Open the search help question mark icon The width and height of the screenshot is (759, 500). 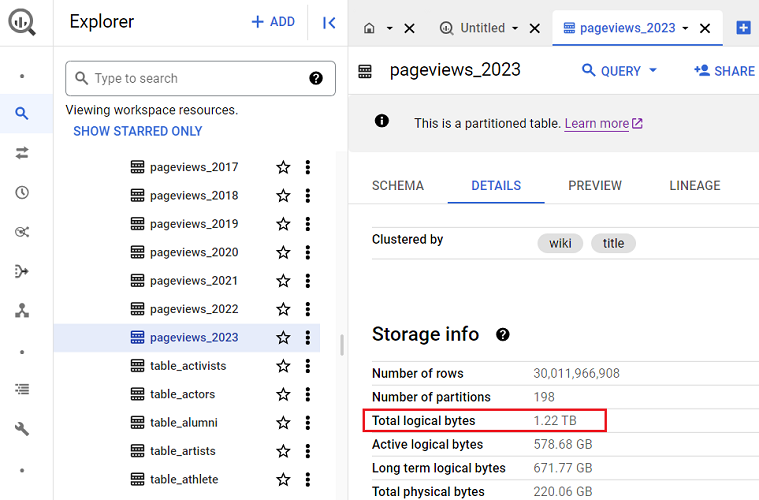pos(316,78)
